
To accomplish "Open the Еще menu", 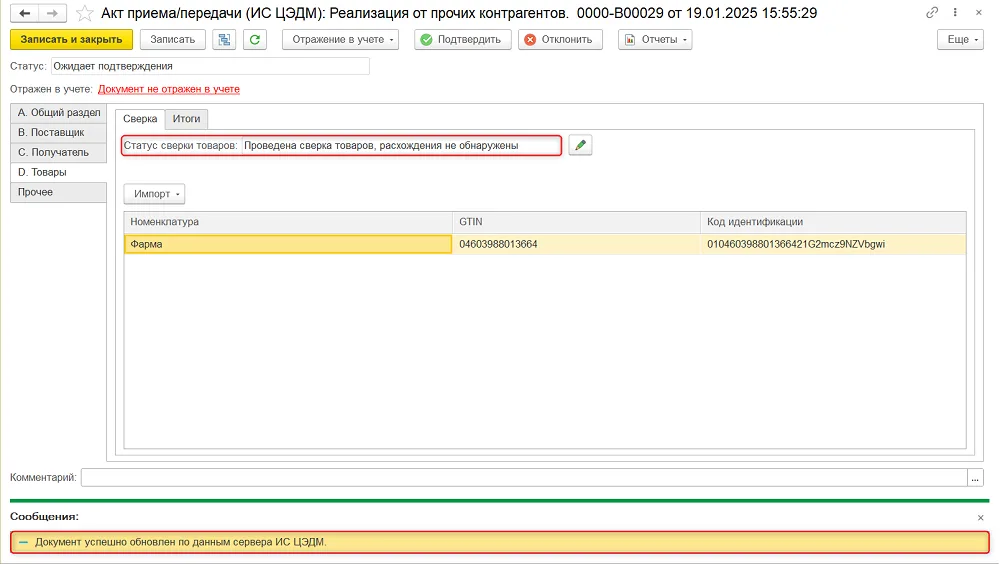I will 960,40.
